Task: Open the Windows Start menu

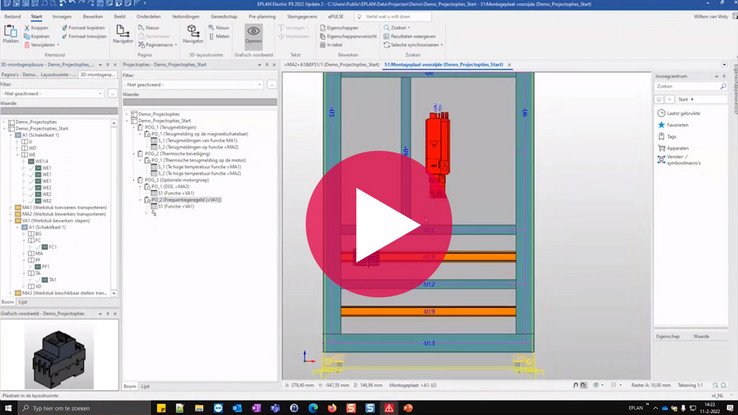Action: pyautogui.click(x=8, y=408)
